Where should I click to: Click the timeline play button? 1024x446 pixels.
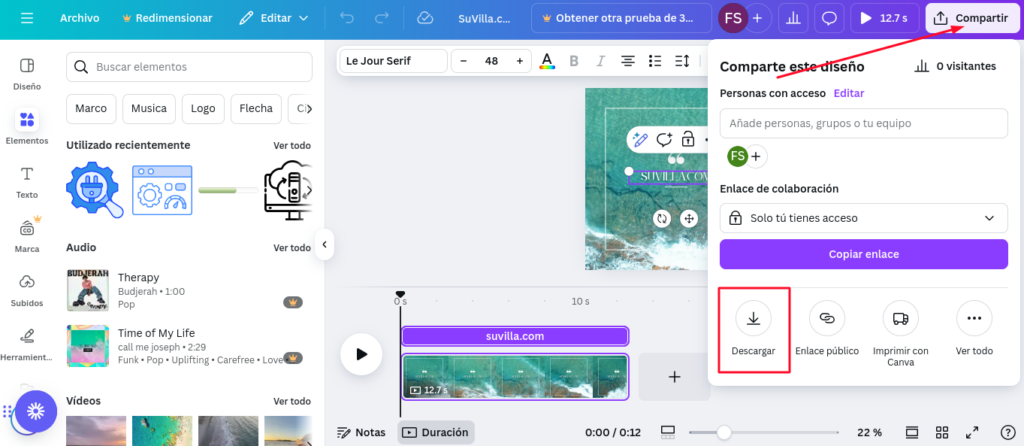click(361, 354)
